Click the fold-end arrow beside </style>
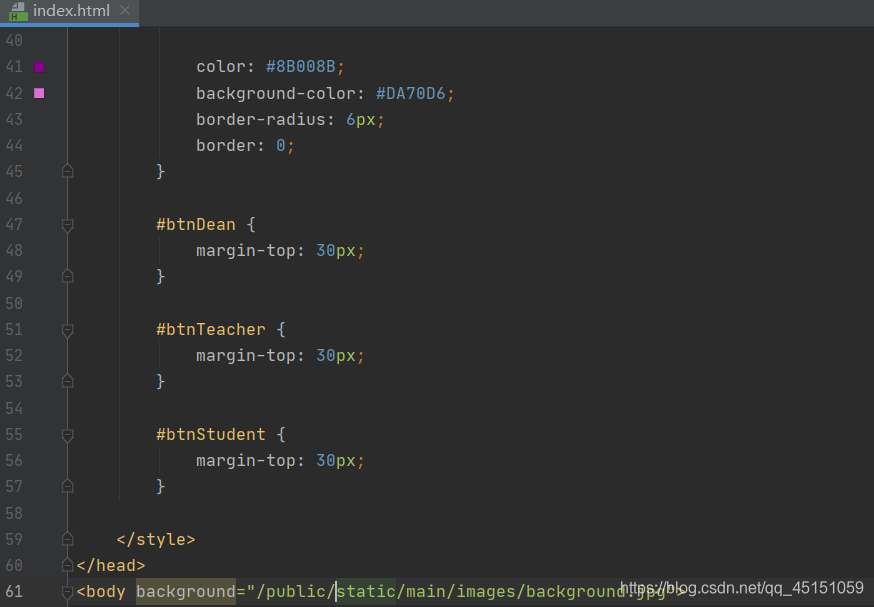 (66, 539)
